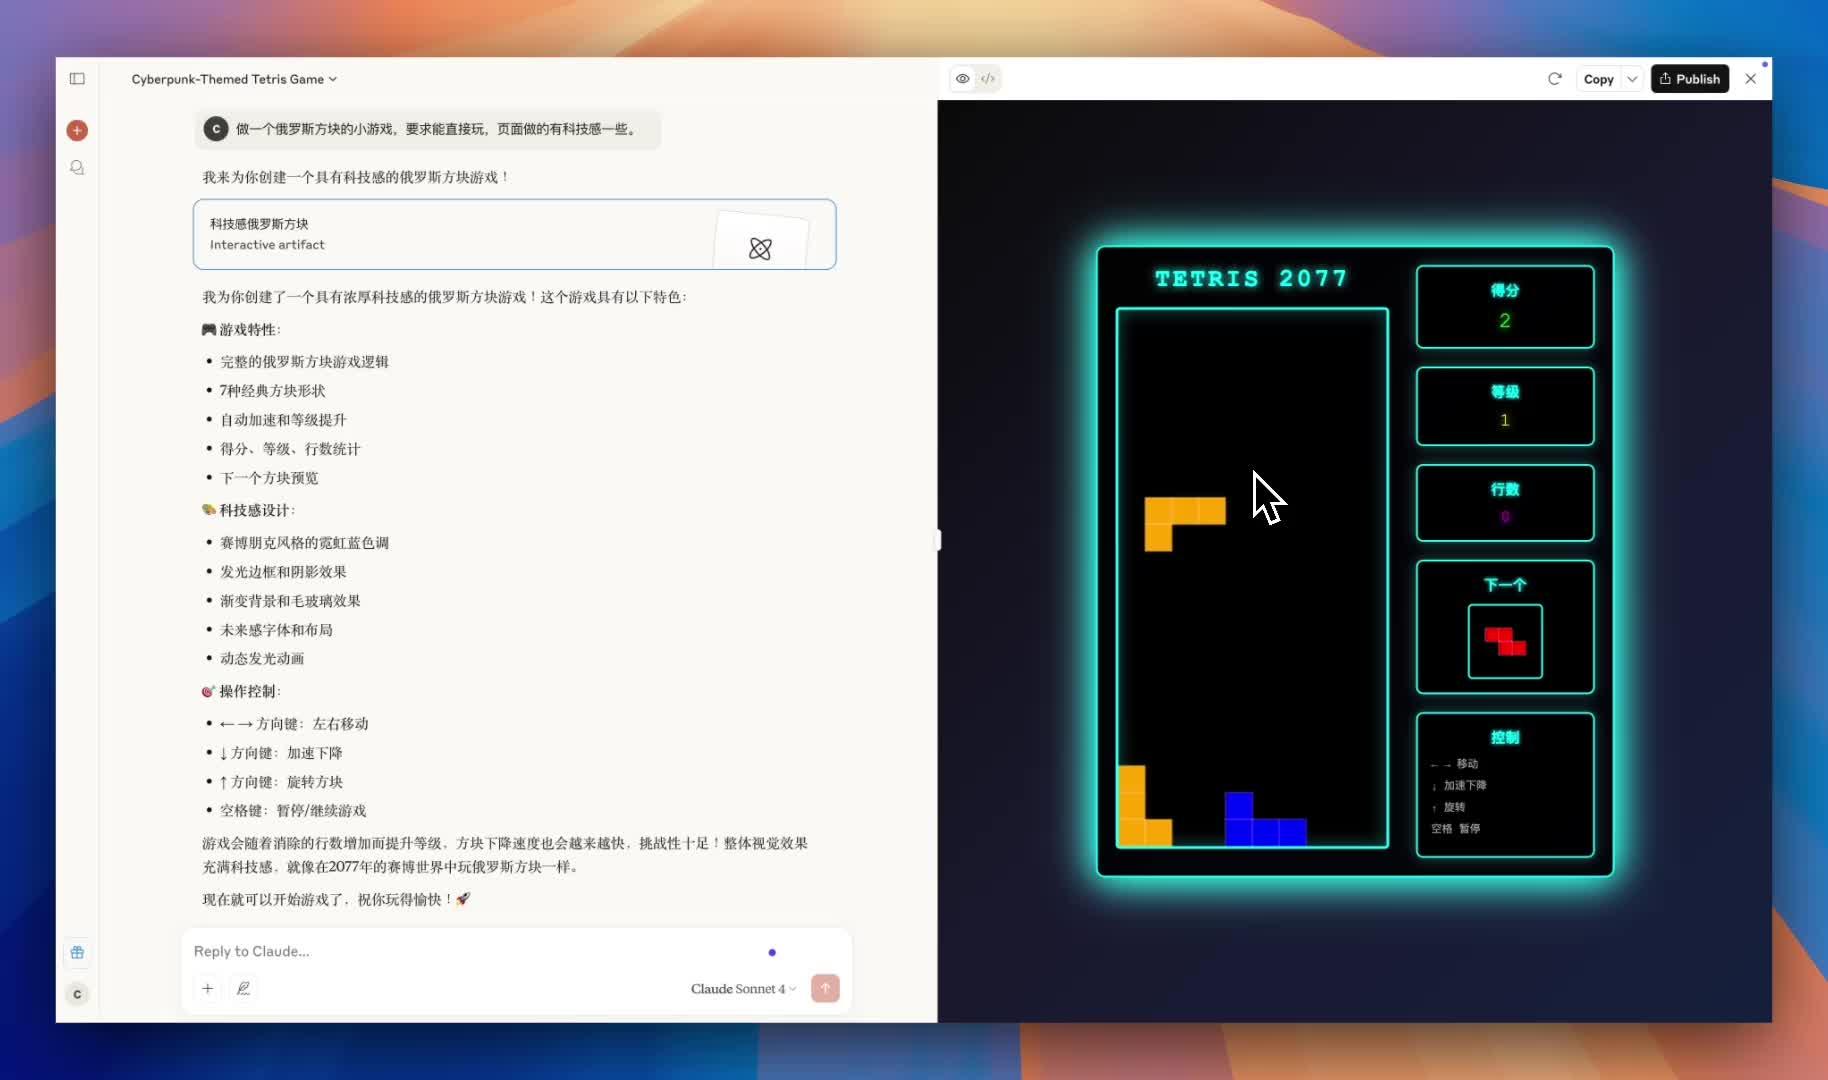Start a new chat with the plus icon
This screenshot has height=1080, width=1828.
(77, 130)
